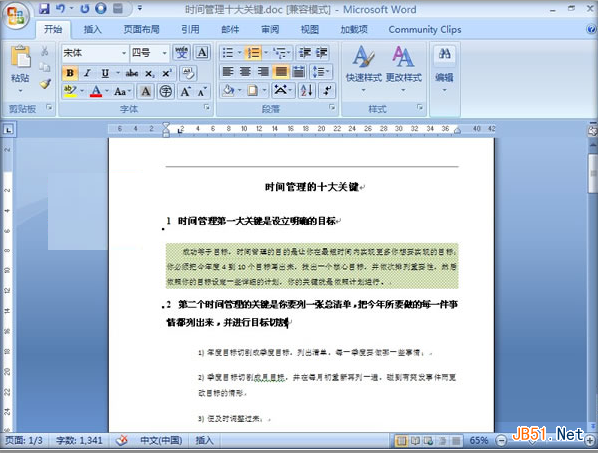Viewport: 598px width, 453px height.
Task: Open the Community Clips tab
Action: (x=424, y=29)
